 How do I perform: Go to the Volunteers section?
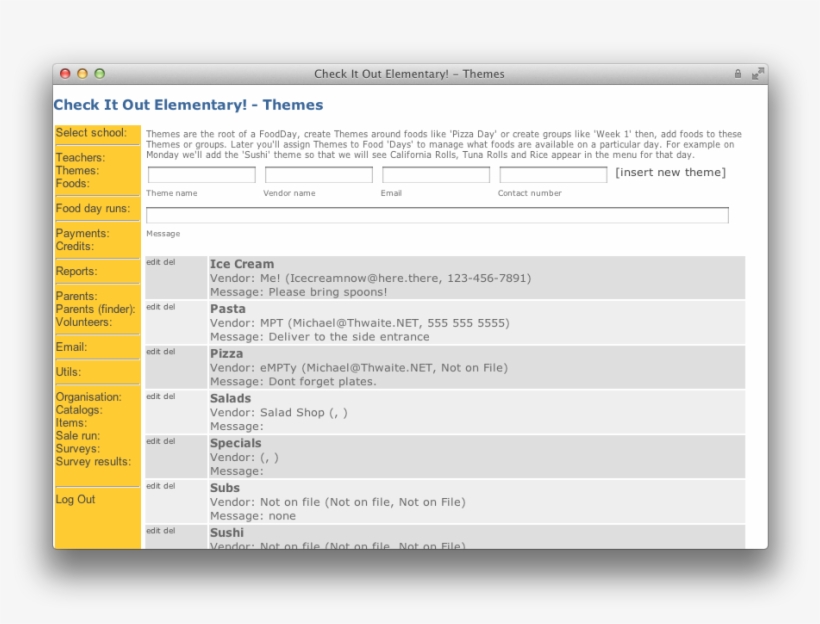point(87,320)
